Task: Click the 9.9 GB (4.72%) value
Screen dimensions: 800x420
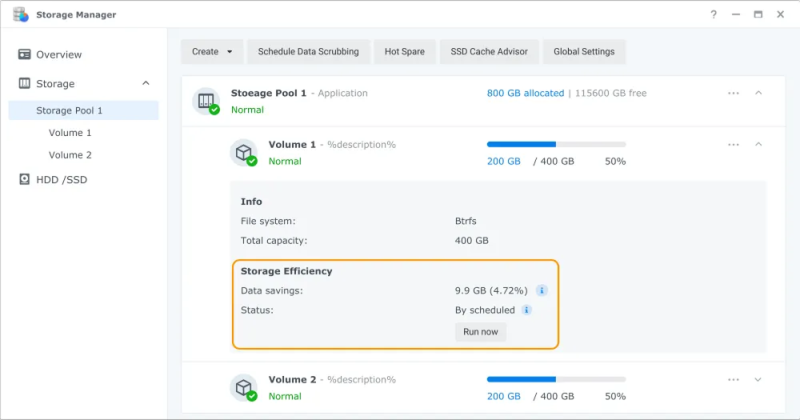Action: pyautogui.click(x=491, y=290)
